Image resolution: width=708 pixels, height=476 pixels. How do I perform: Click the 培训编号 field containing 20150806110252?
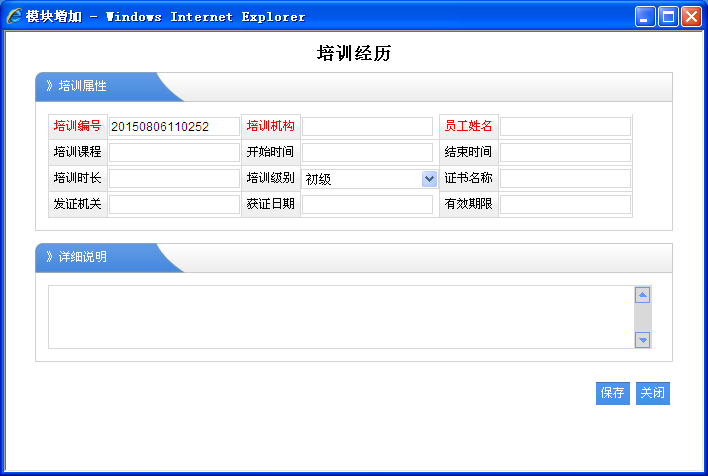[174, 127]
